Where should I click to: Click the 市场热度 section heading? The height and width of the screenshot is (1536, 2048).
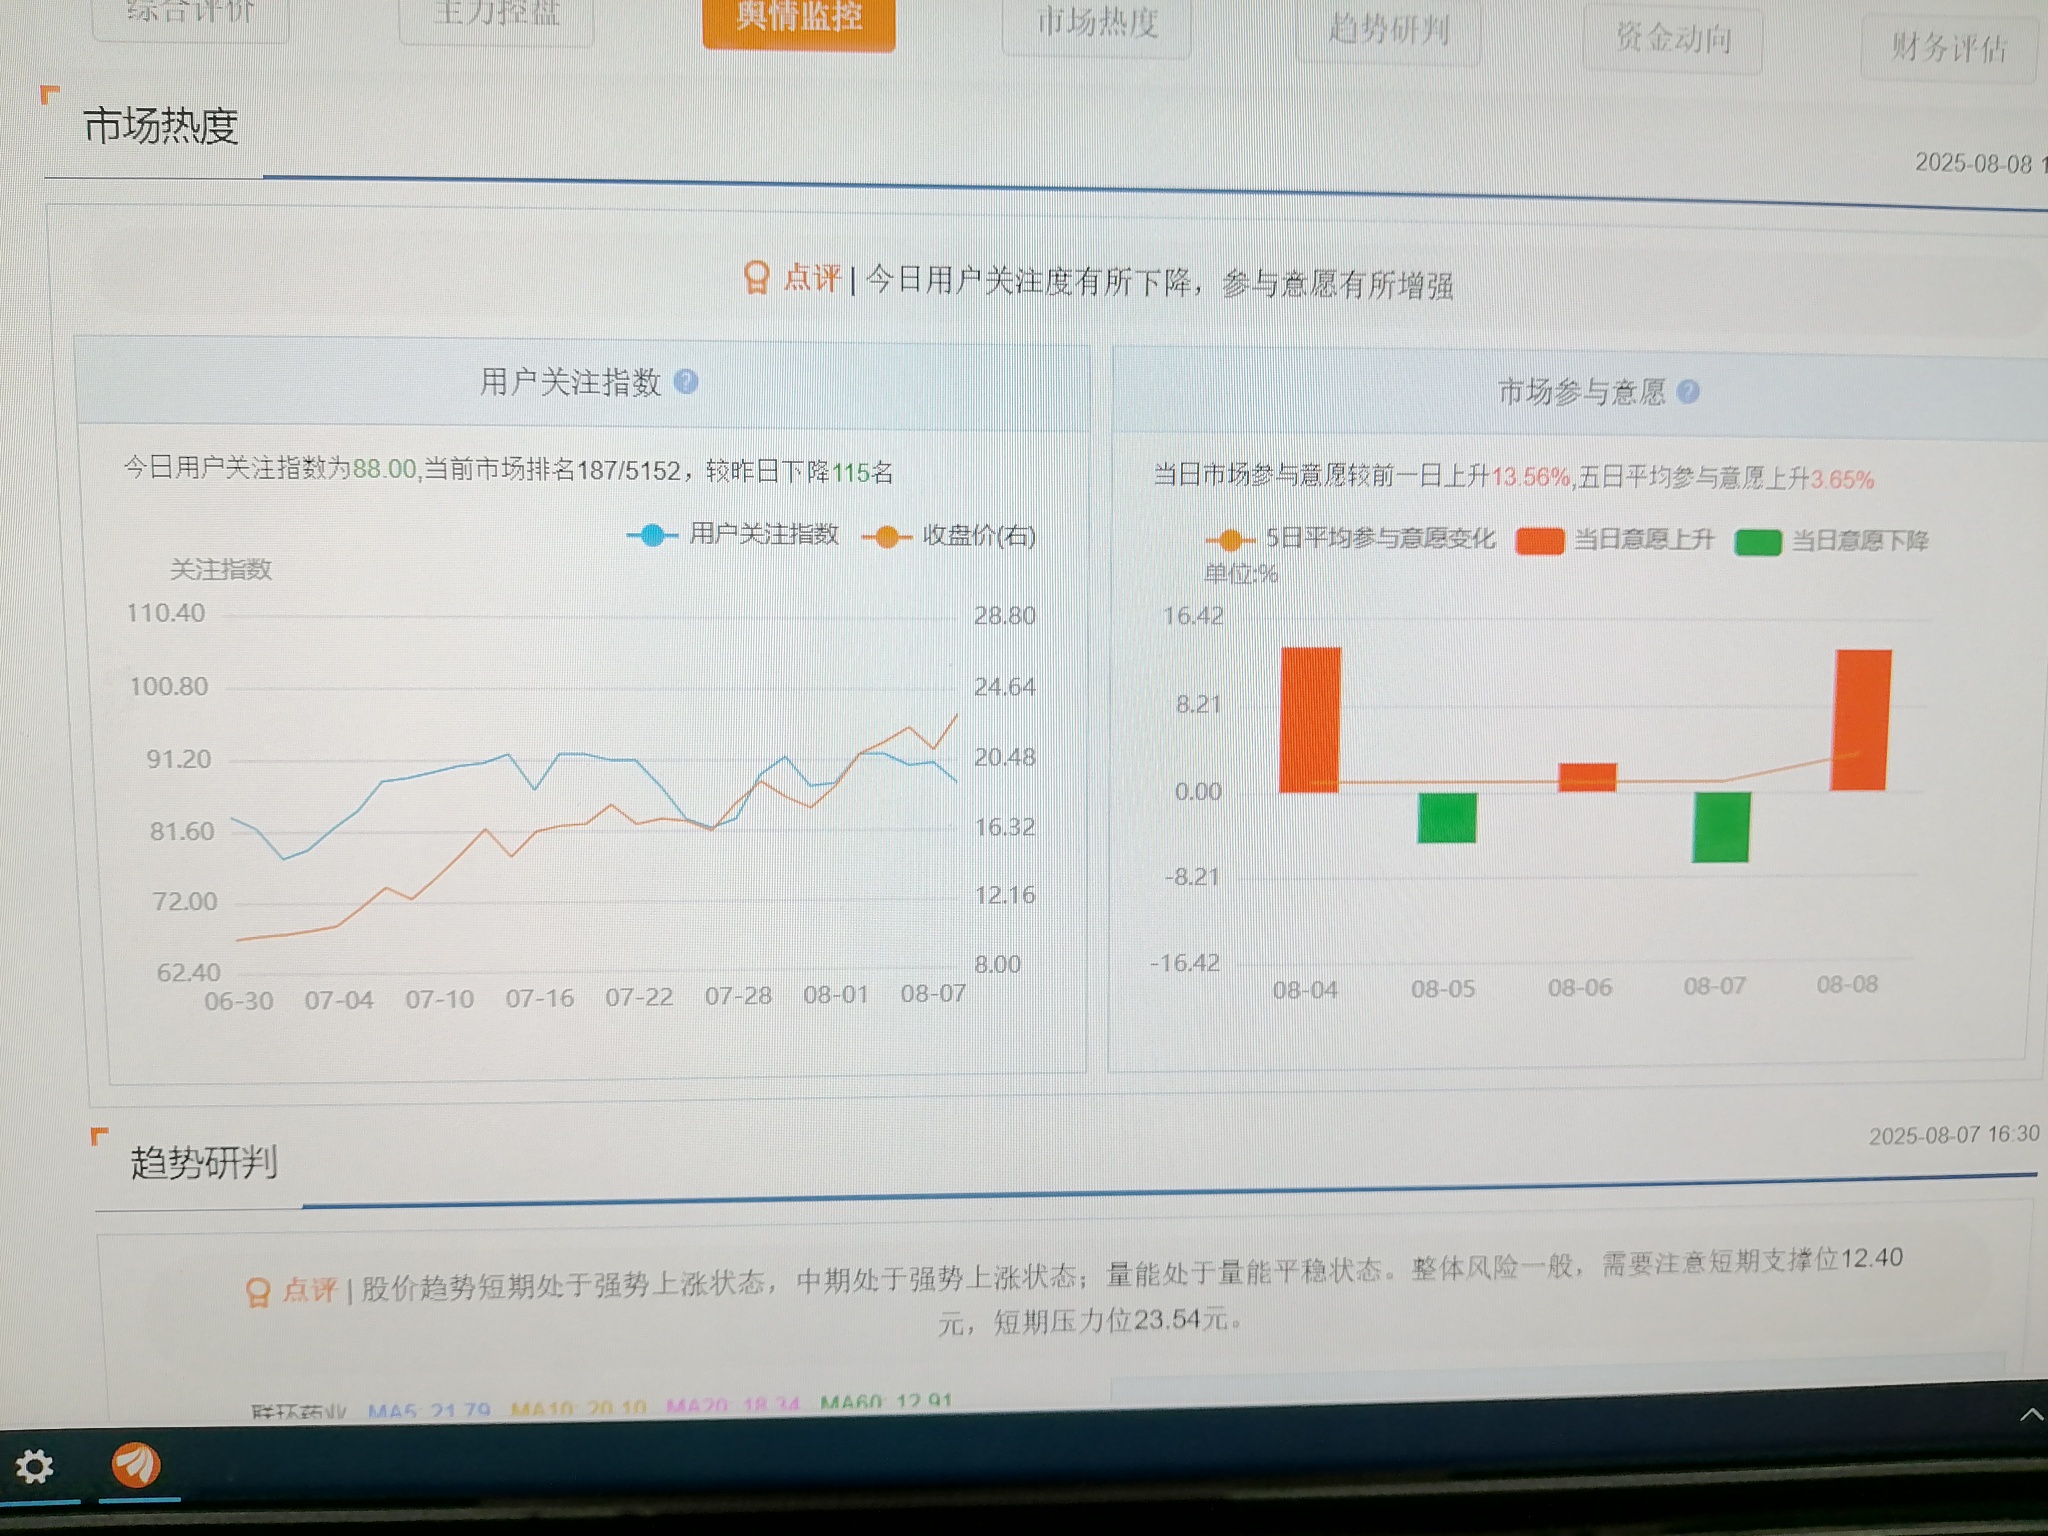click(x=160, y=126)
